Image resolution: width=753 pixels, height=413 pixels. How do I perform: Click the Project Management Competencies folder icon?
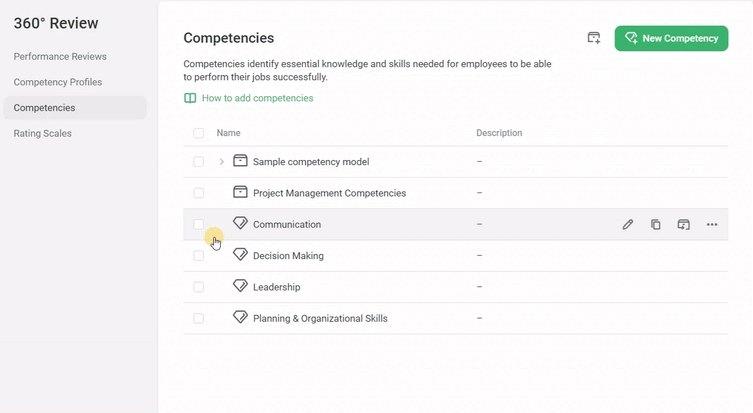click(x=240, y=192)
